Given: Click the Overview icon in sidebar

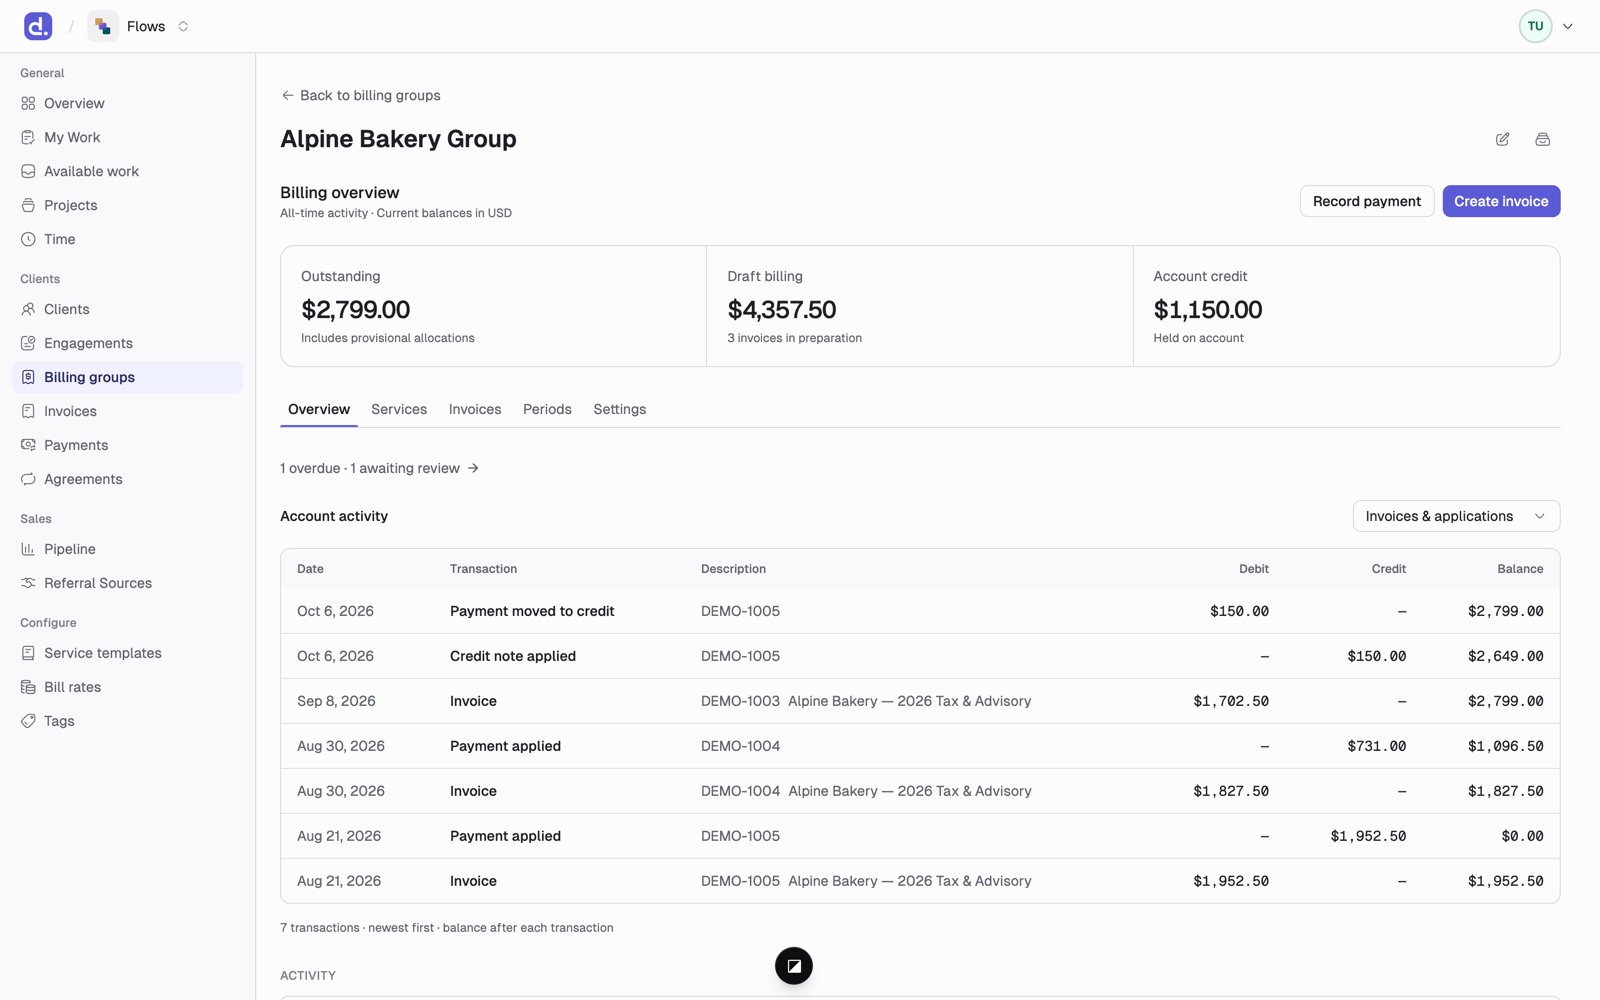Looking at the screenshot, I should click(x=28, y=103).
